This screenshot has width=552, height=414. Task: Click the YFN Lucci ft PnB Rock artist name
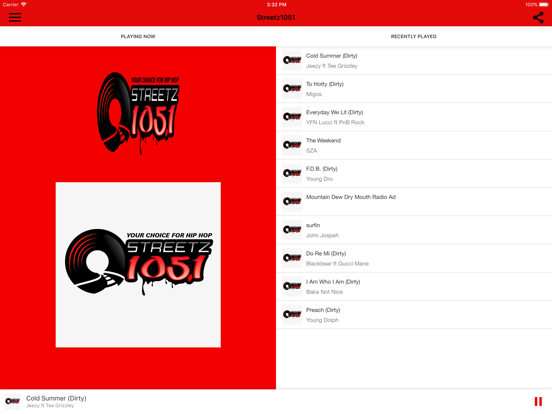click(335, 123)
